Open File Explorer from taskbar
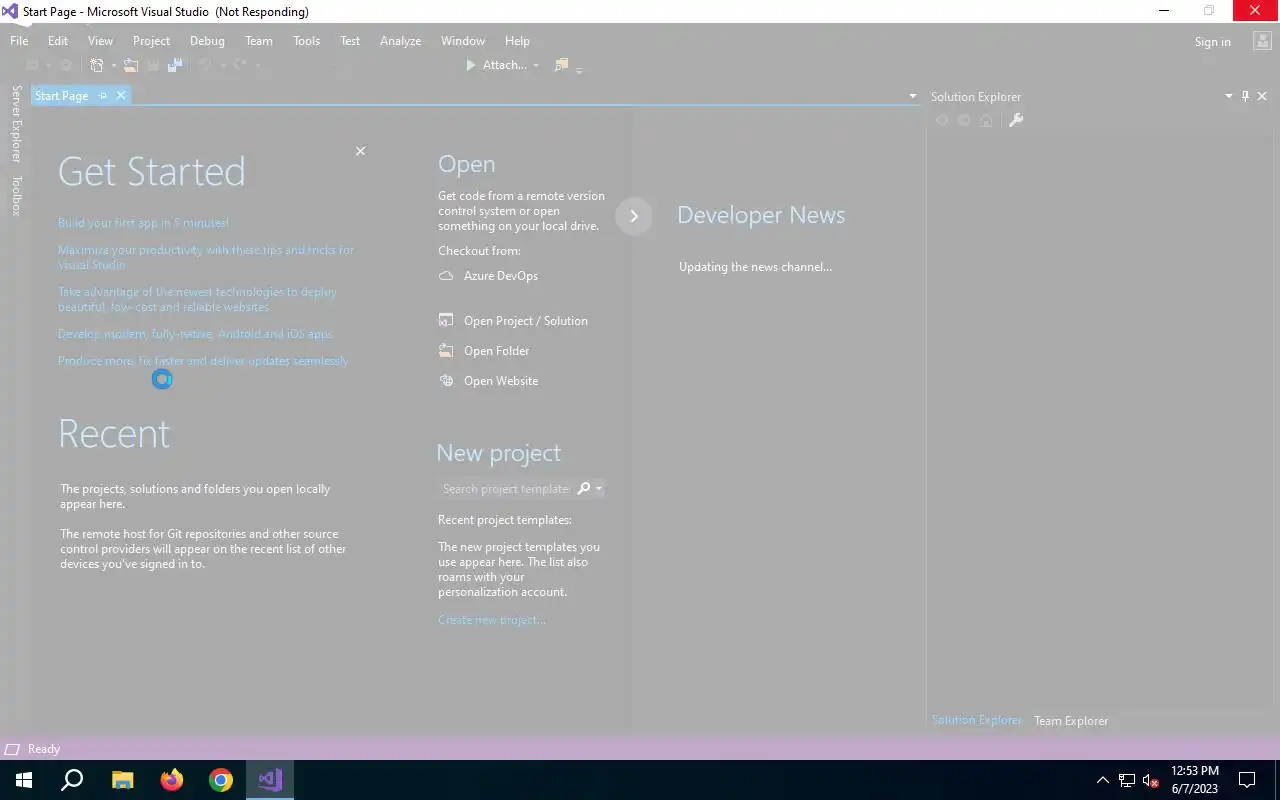 (122, 780)
